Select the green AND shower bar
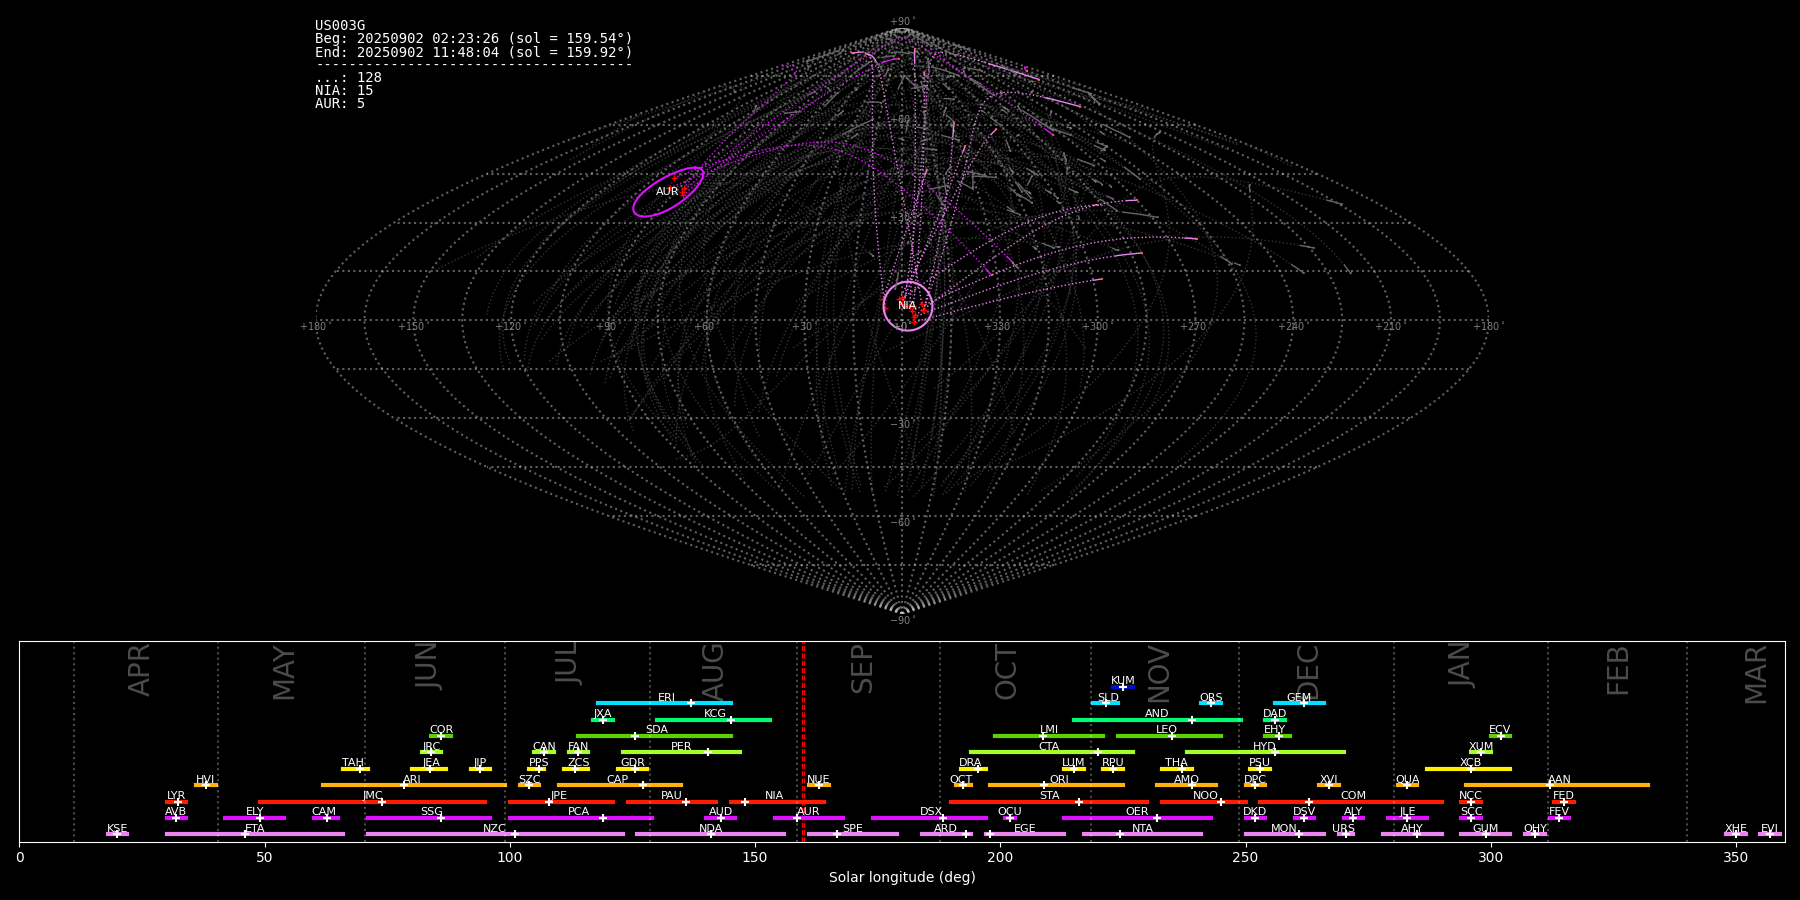Screen dimensions: 1800x900 click(1157, 719)
